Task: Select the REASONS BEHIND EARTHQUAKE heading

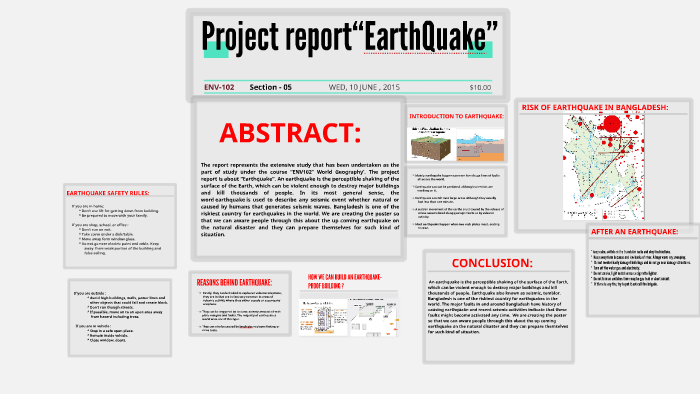Action: pos(234,282)
